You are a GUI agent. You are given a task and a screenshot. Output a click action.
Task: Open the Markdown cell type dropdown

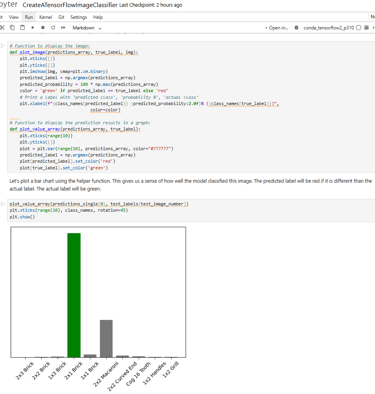pos(87,28)
